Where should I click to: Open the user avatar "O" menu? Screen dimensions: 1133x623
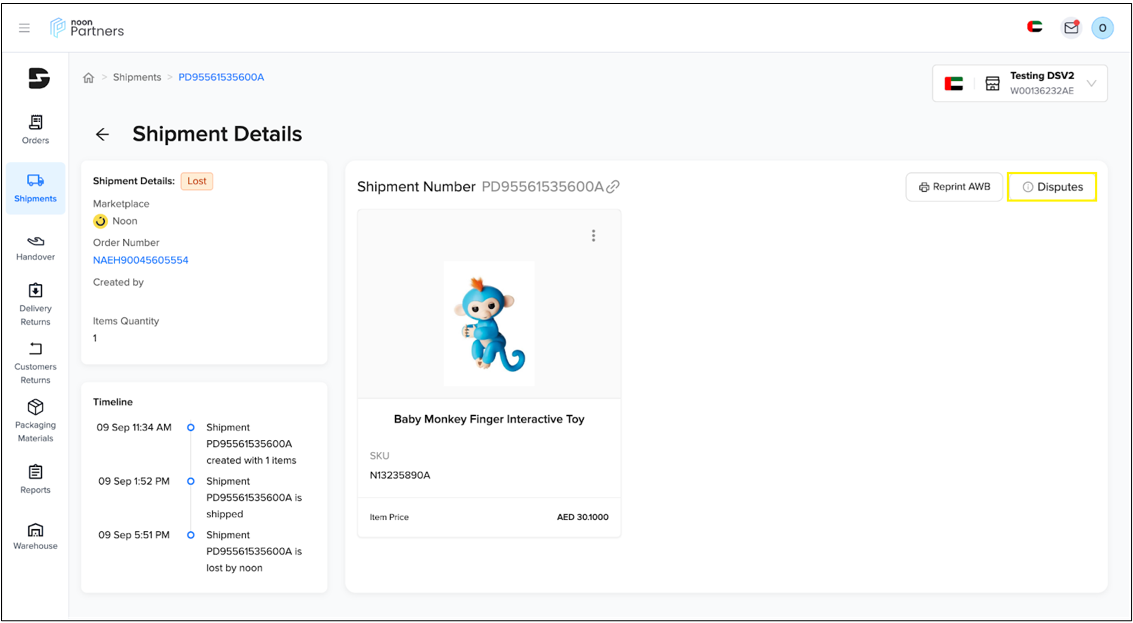[1102, 28]
